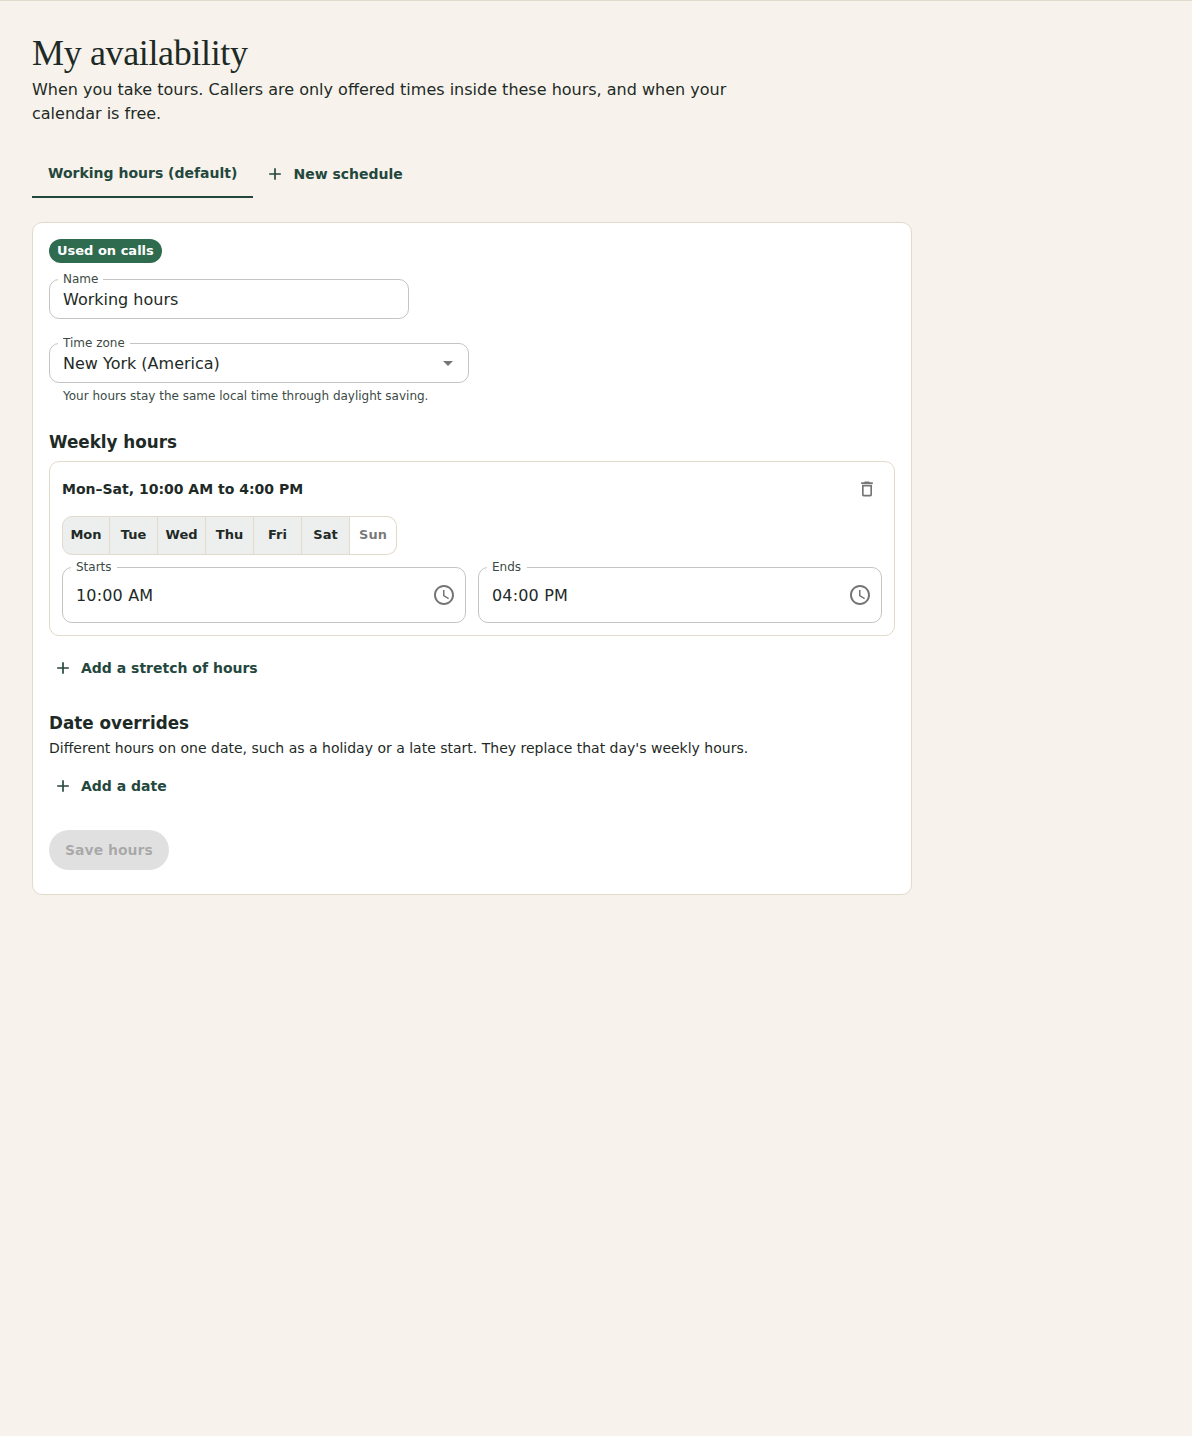Click the Starts time 10:00 AM field
The width and height of the screenshot is (1192, 1436).
(x=264, y=595)
